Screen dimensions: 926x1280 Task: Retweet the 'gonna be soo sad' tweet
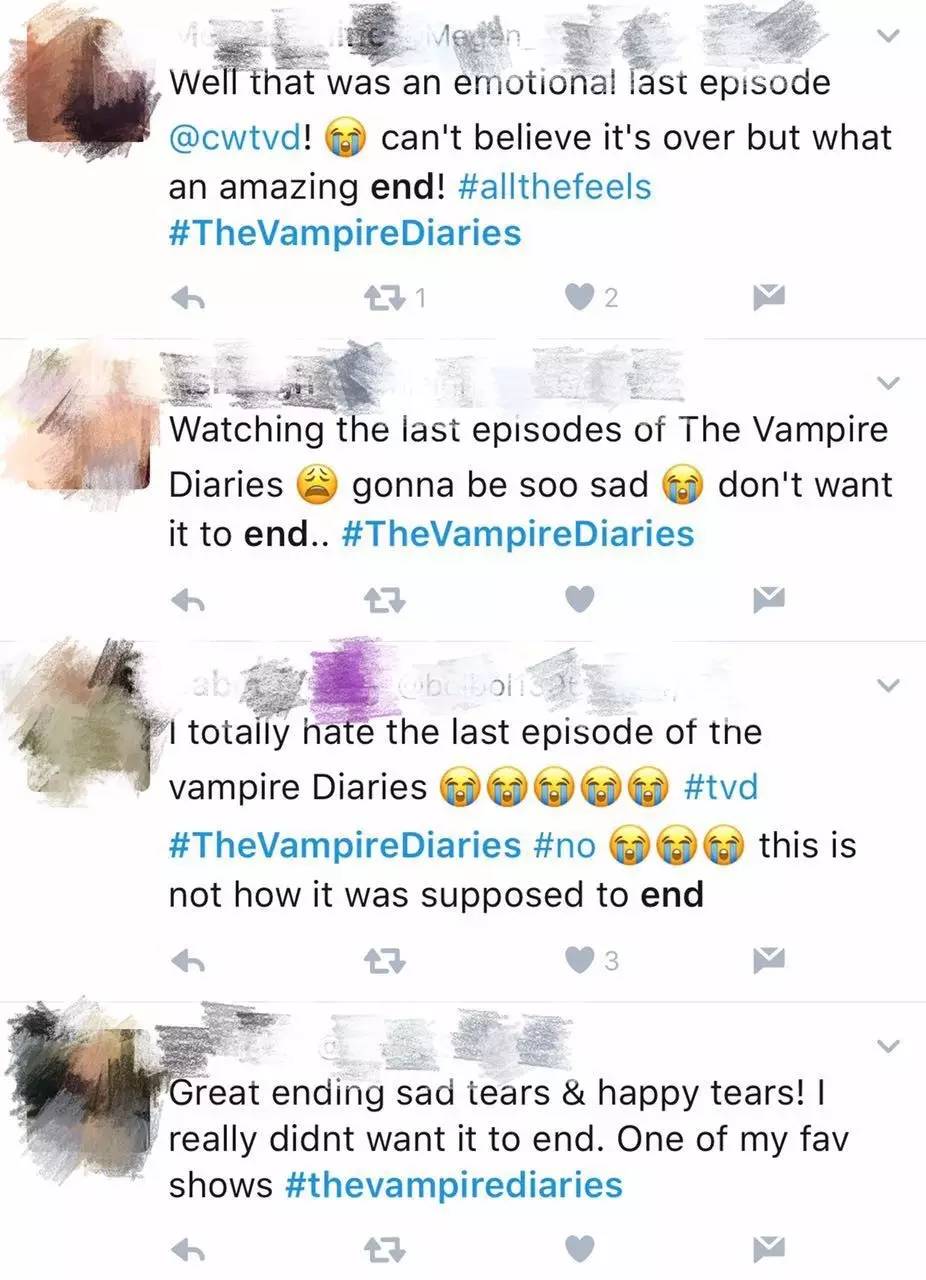pyautogui.click(x=382, y=599)
